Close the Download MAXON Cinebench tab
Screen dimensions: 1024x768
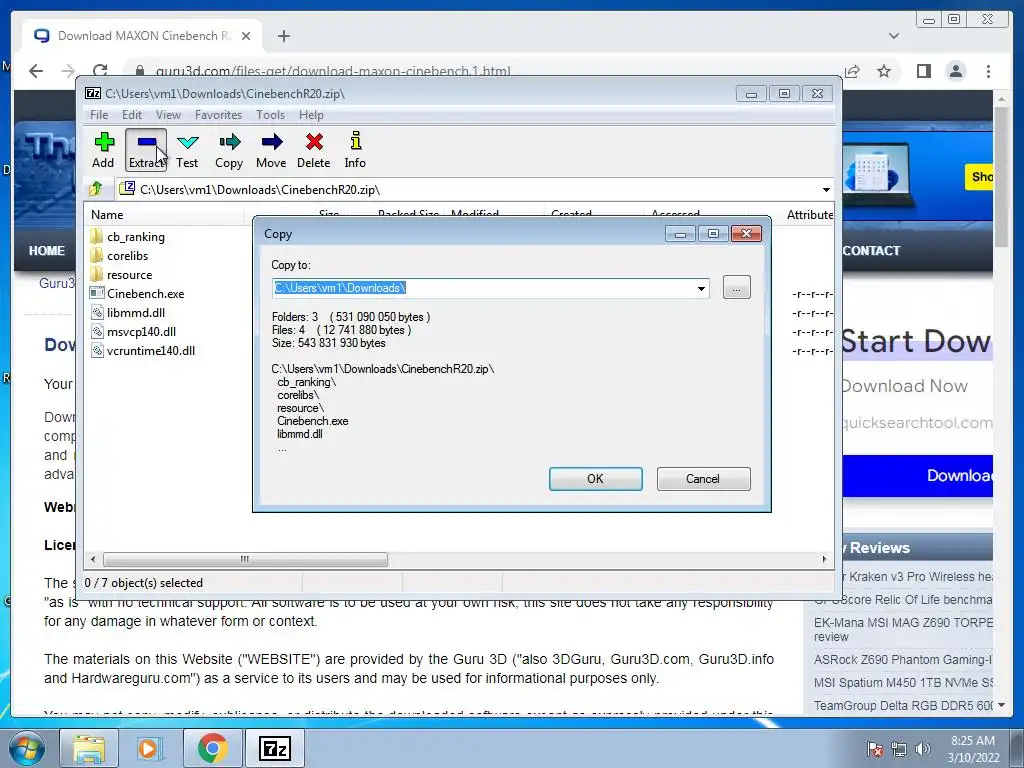pos(246,36)
